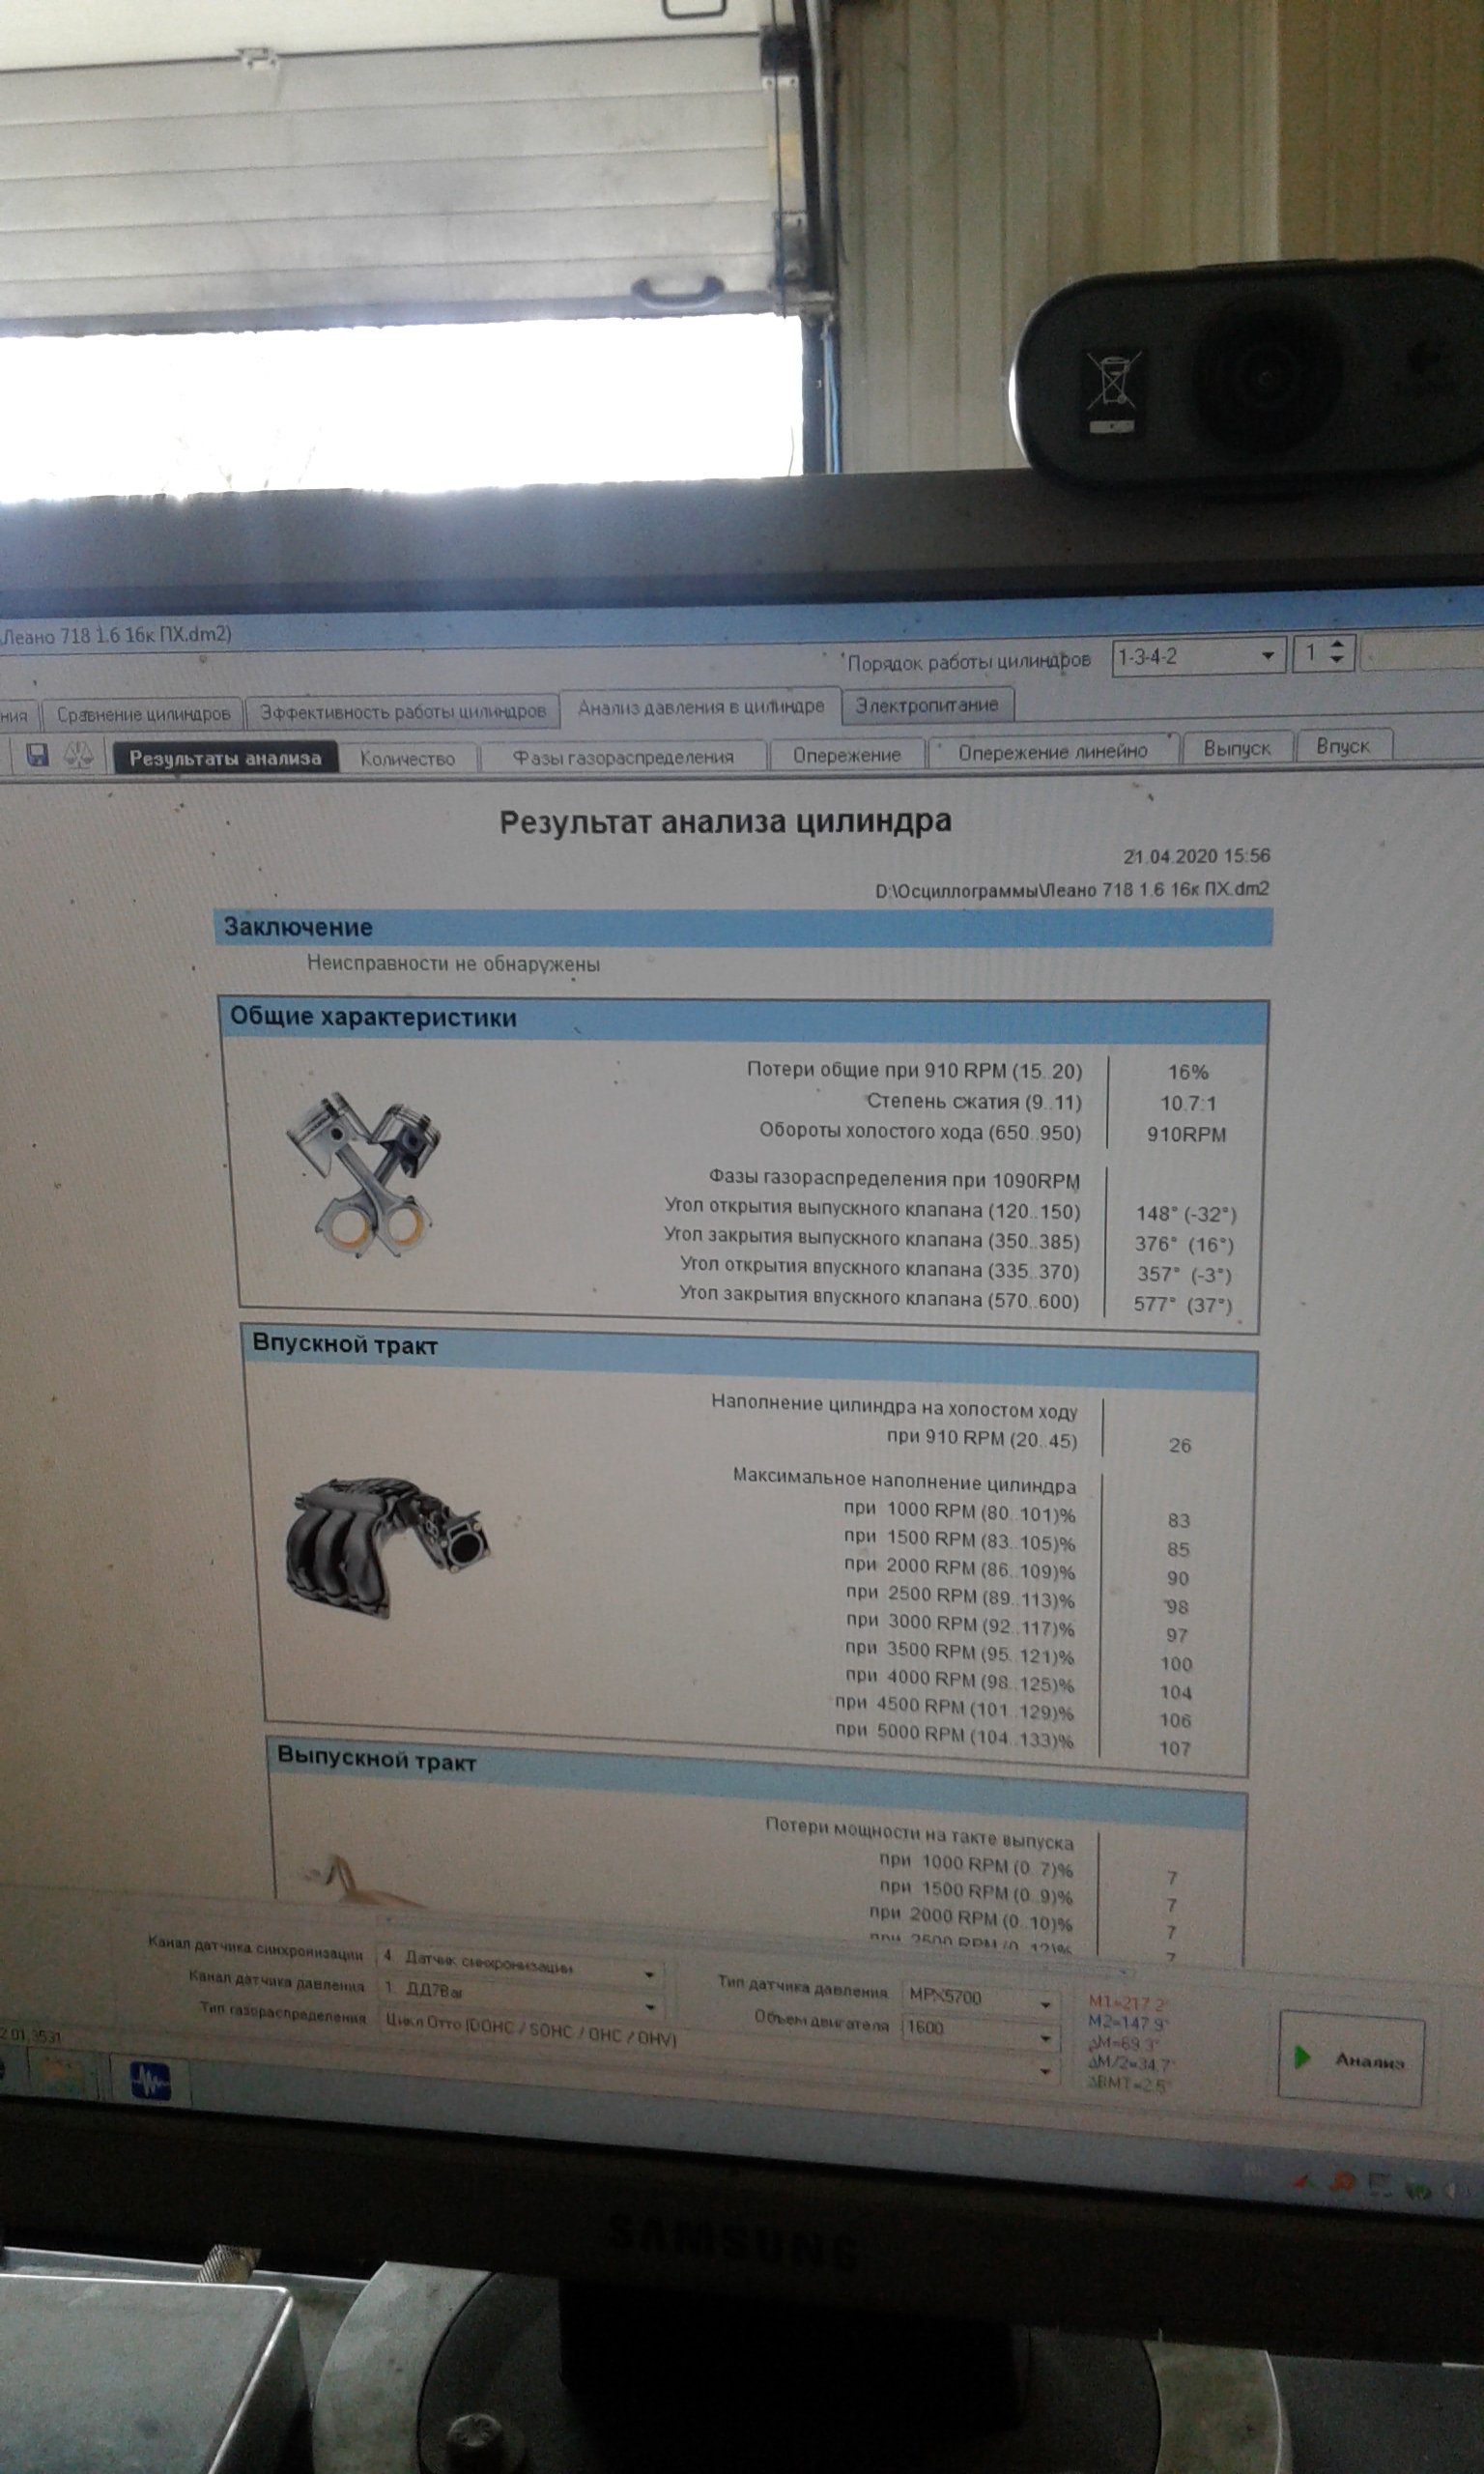
Task: Open the cylinder firing order dropdown
Action: (x=1266, y=656)
